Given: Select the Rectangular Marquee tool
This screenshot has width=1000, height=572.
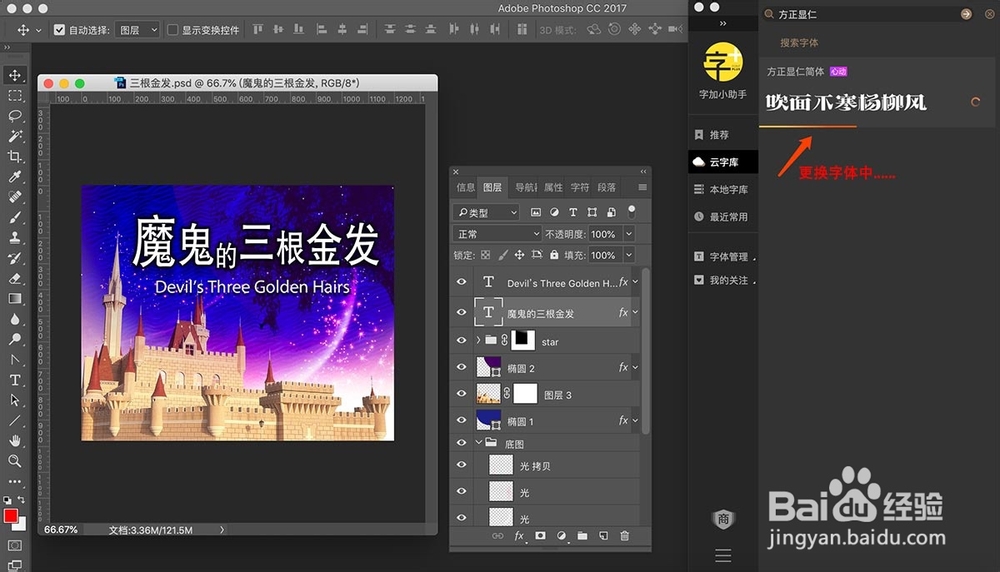Looking at the screenshot, I should pos(15,96).
